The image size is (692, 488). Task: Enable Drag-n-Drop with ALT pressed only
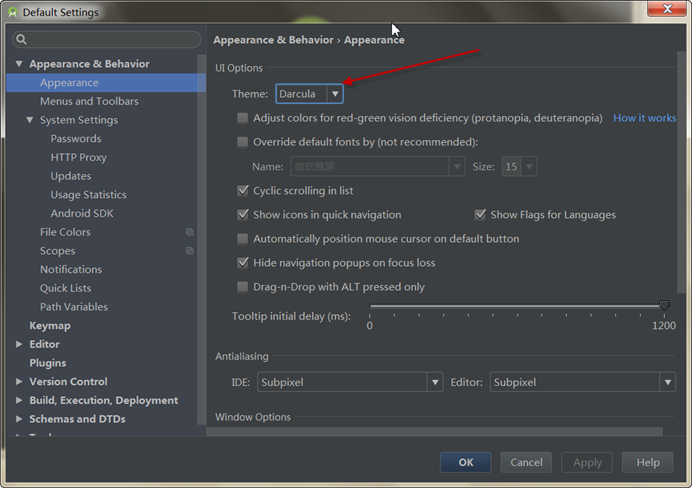pyautogui.click(x=242, y=287)
